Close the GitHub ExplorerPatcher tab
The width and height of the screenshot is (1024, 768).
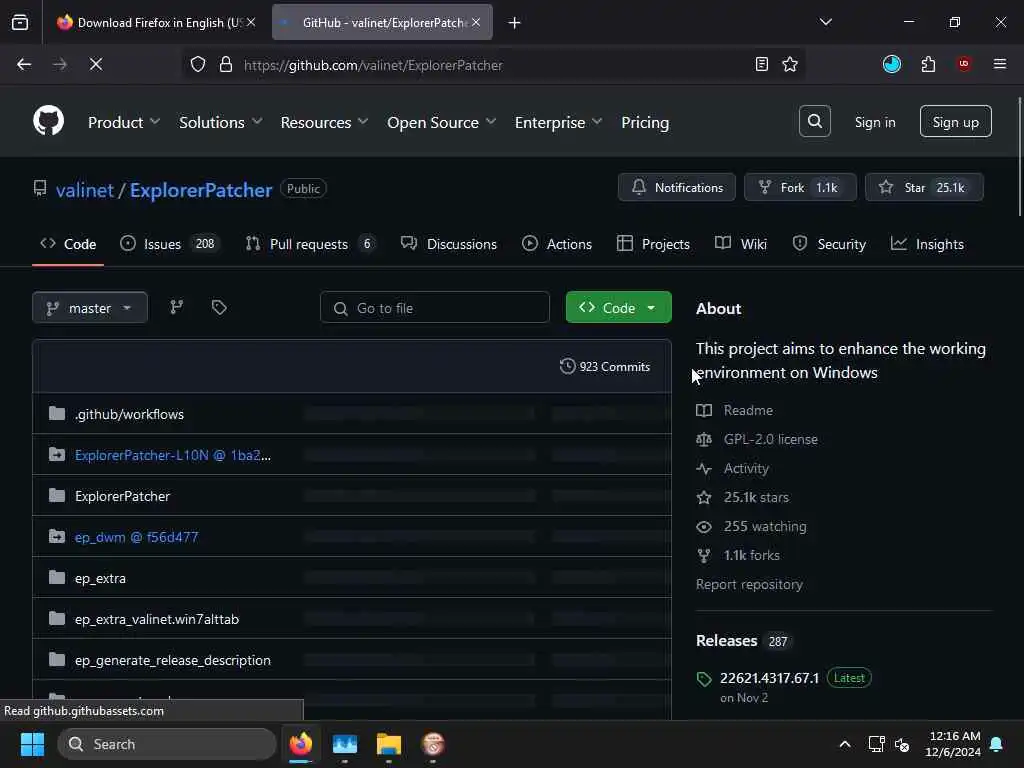[x=476, y=22]
